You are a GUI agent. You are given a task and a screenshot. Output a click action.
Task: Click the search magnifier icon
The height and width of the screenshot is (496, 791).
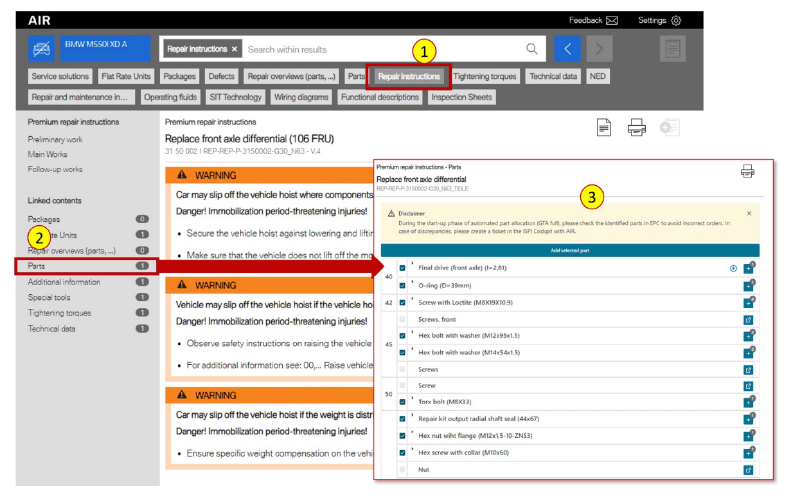532,49
